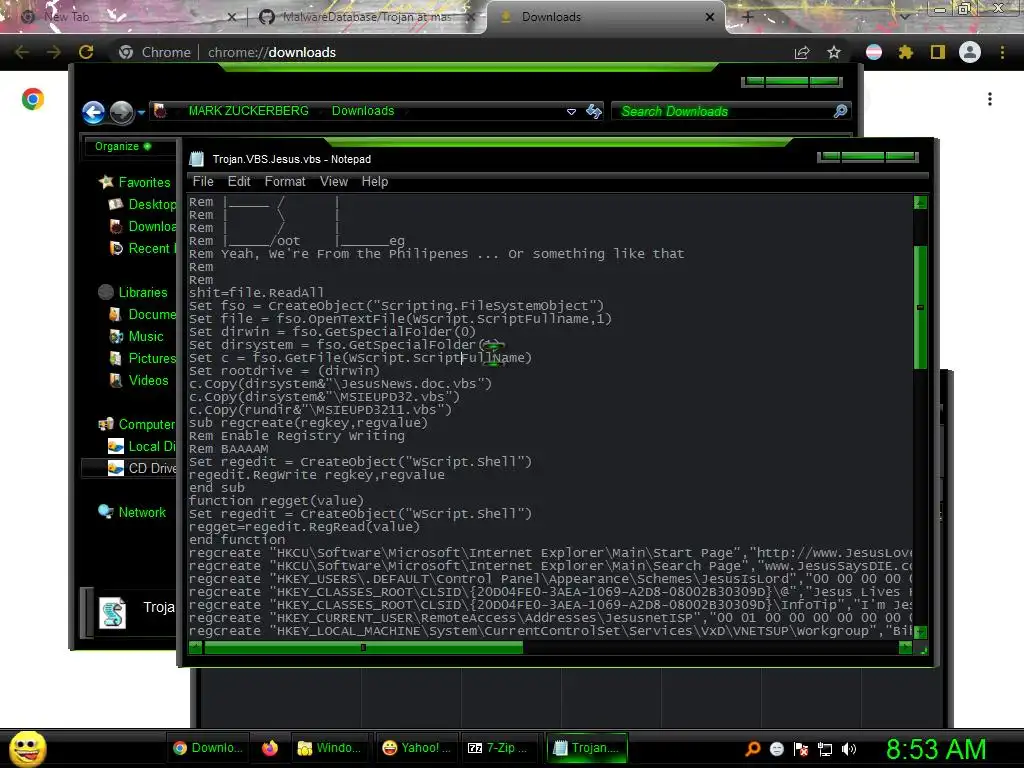Switch to the MalwareDatabase GitHub tab
Screen dimensions: 1024x768
[366, 17]
